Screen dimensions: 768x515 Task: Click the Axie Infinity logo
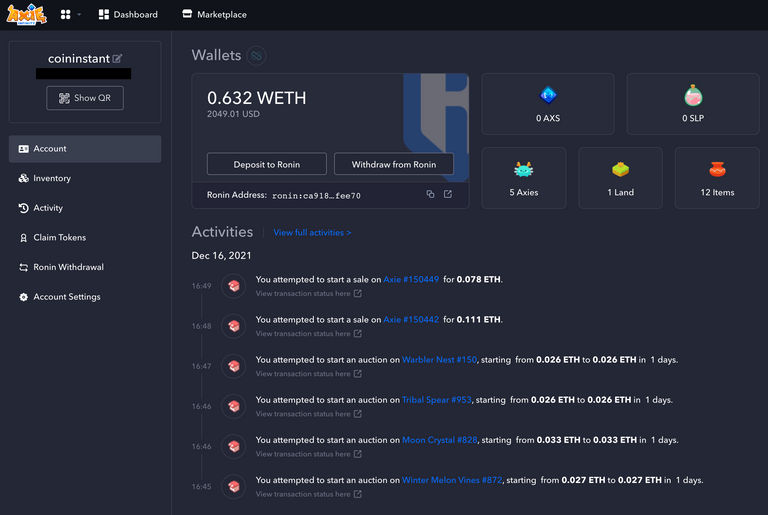click(26, 15)
